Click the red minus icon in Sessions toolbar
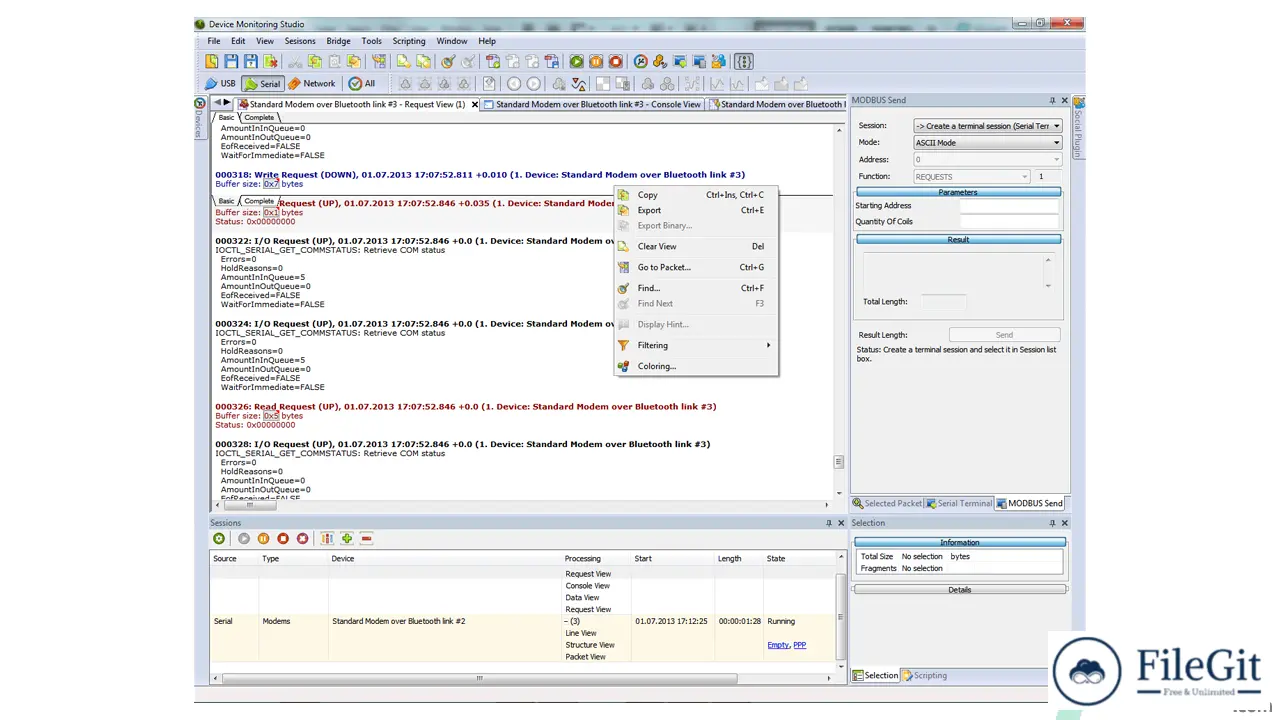Viewport: 1280px width, 720px height. 367,538
